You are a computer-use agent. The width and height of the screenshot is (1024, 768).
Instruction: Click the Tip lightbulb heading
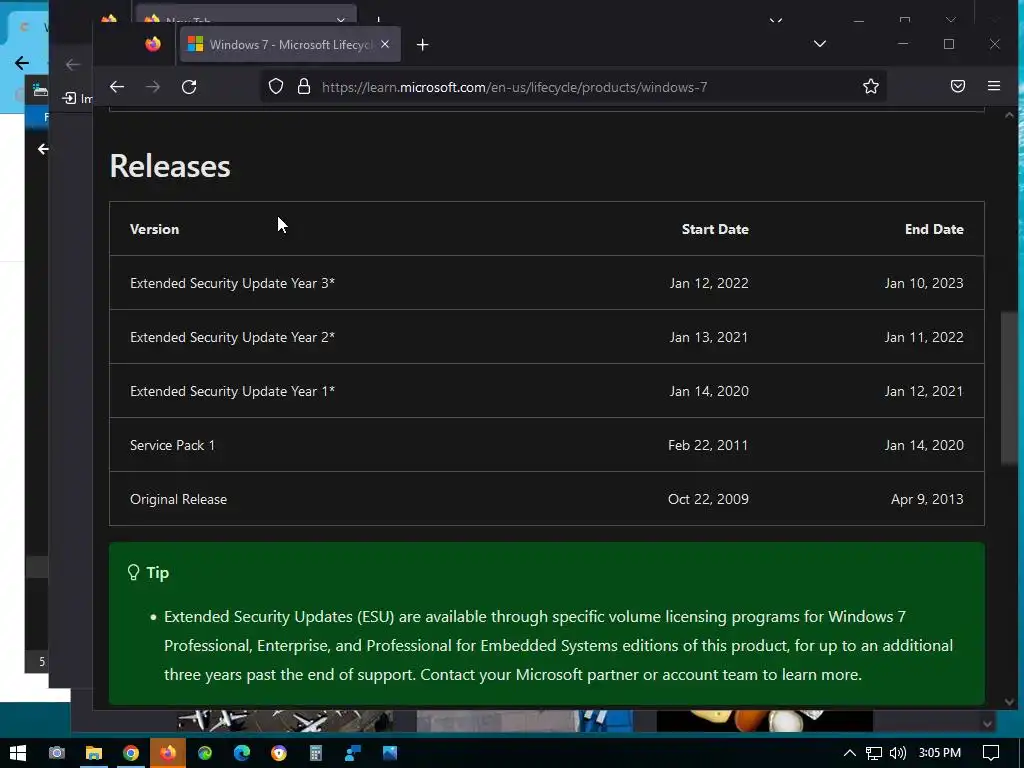point(148,573)
